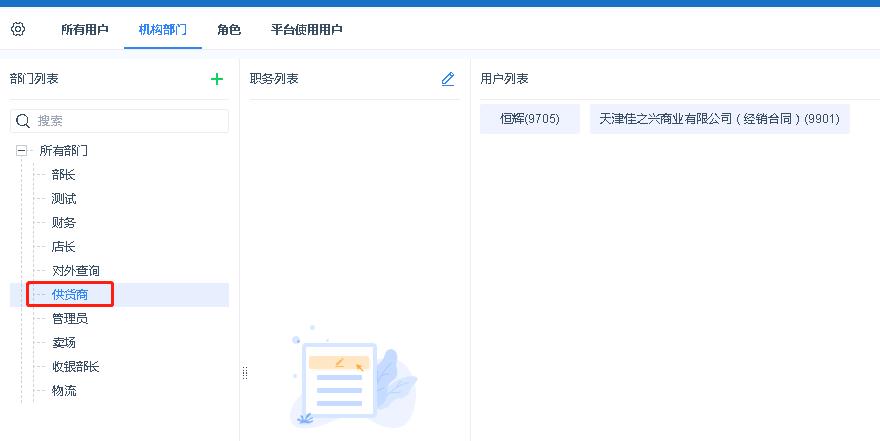The height and width of the screenshot is (441, 880).
Task: Select the 供货商 department
Action: pos(70,295)
